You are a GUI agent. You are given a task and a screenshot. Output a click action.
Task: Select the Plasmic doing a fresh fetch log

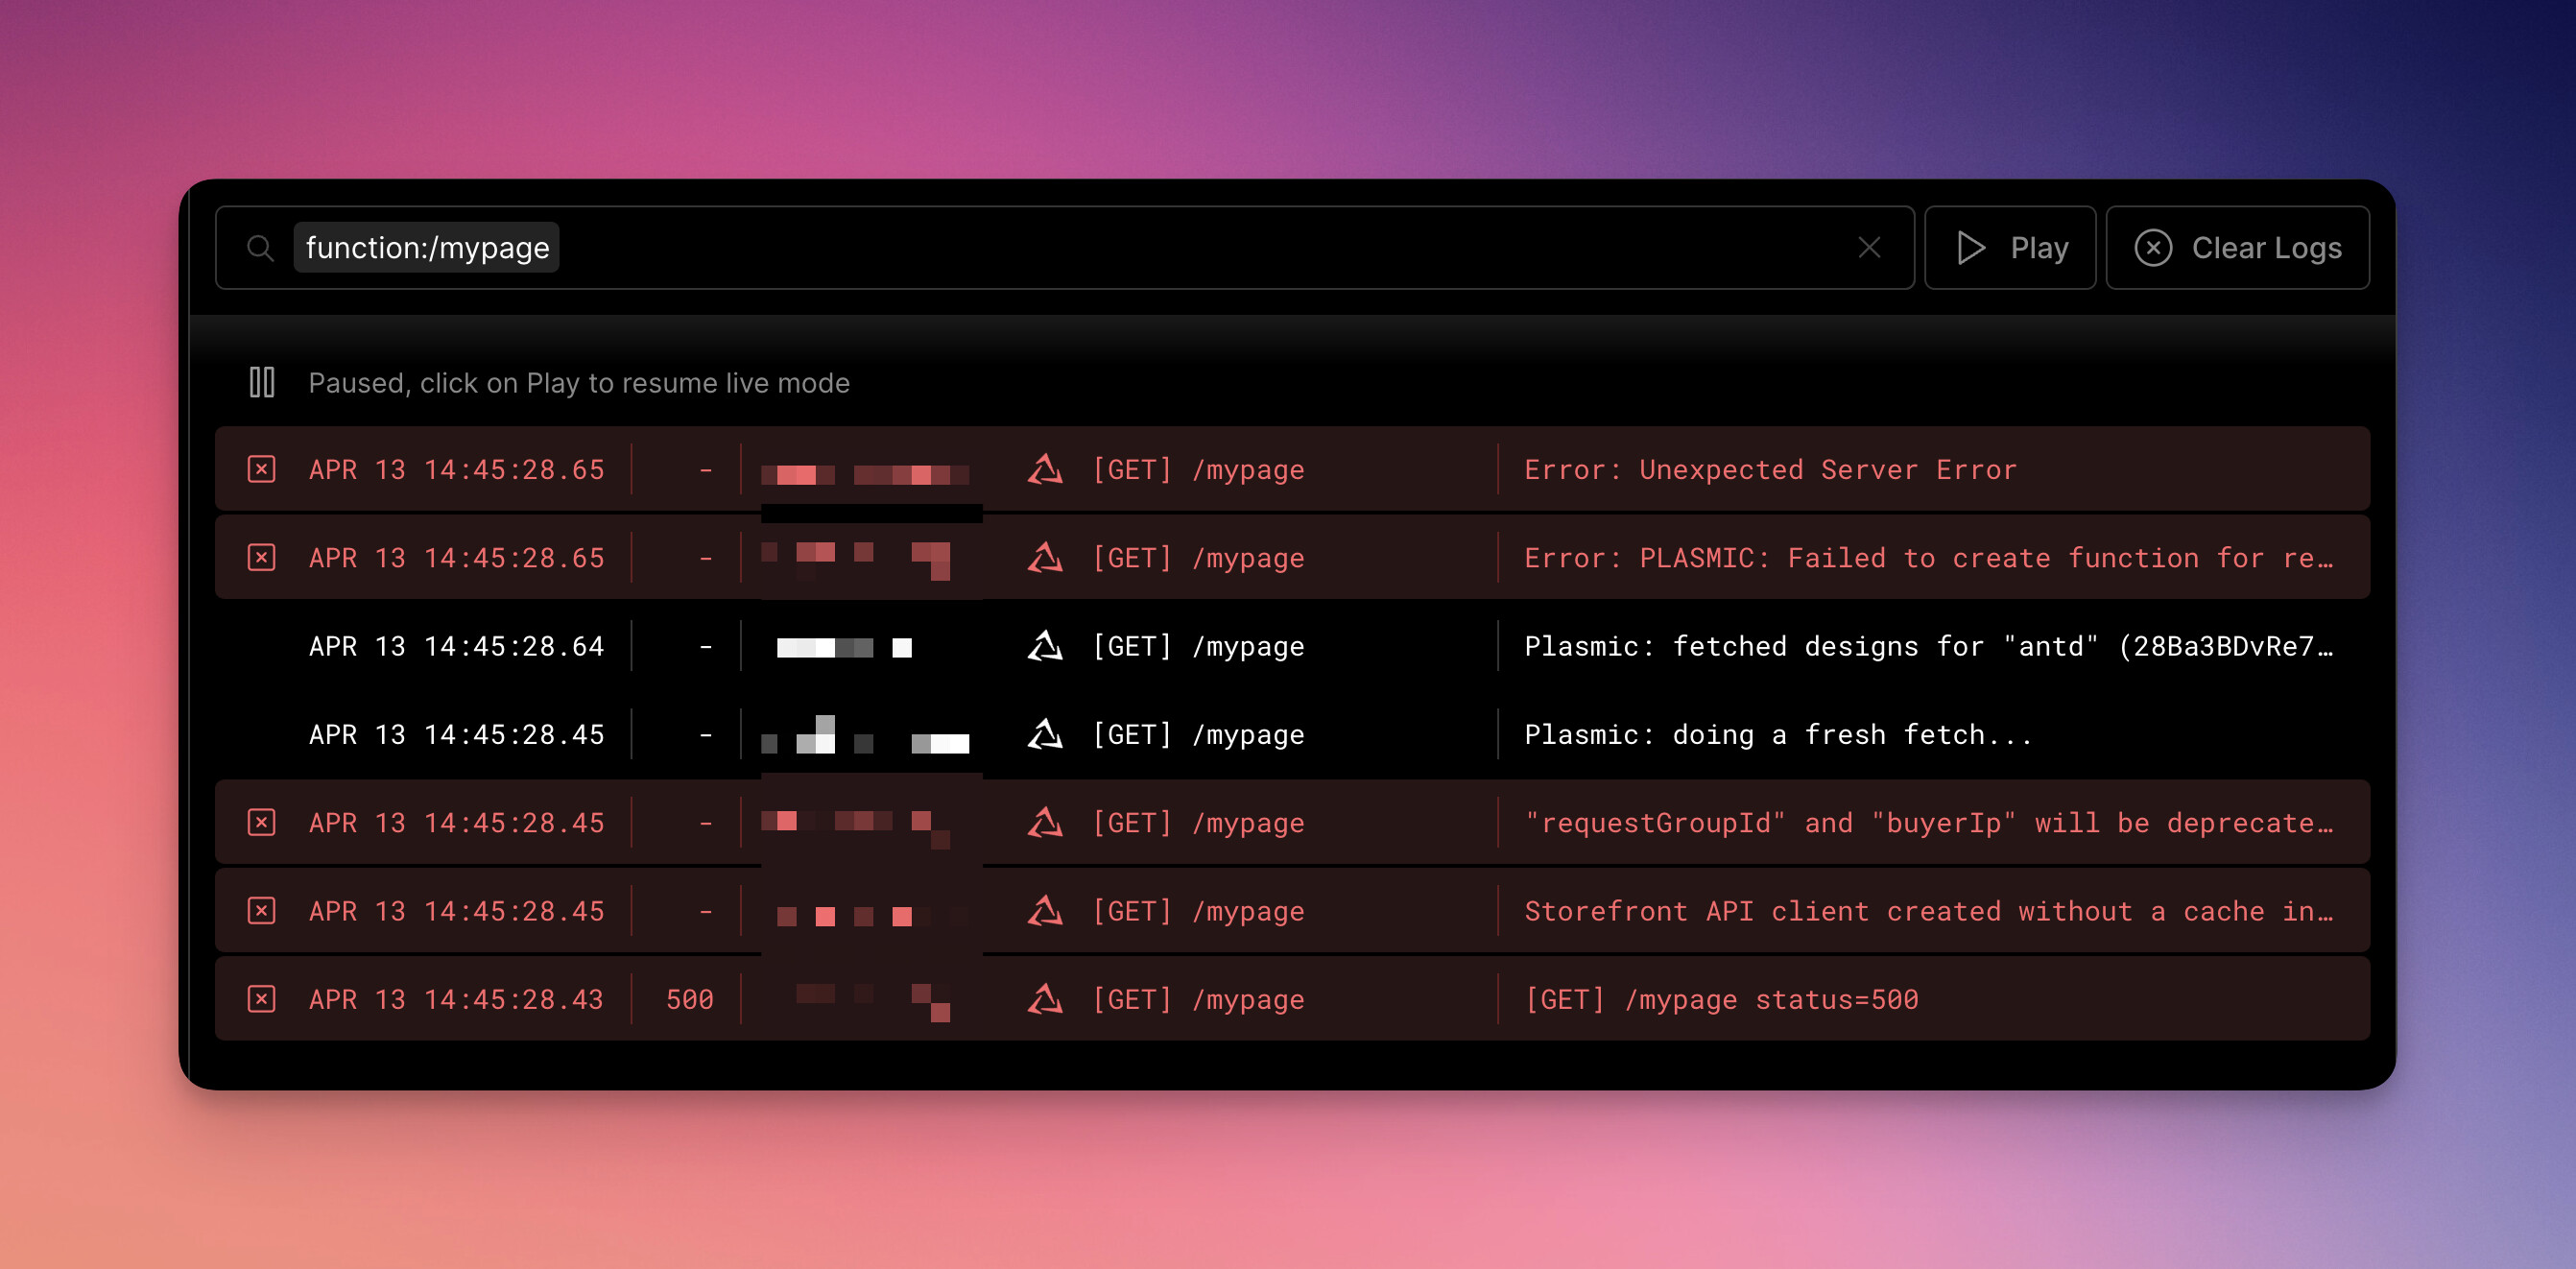pyautogui.click(x=1777, y=735)
